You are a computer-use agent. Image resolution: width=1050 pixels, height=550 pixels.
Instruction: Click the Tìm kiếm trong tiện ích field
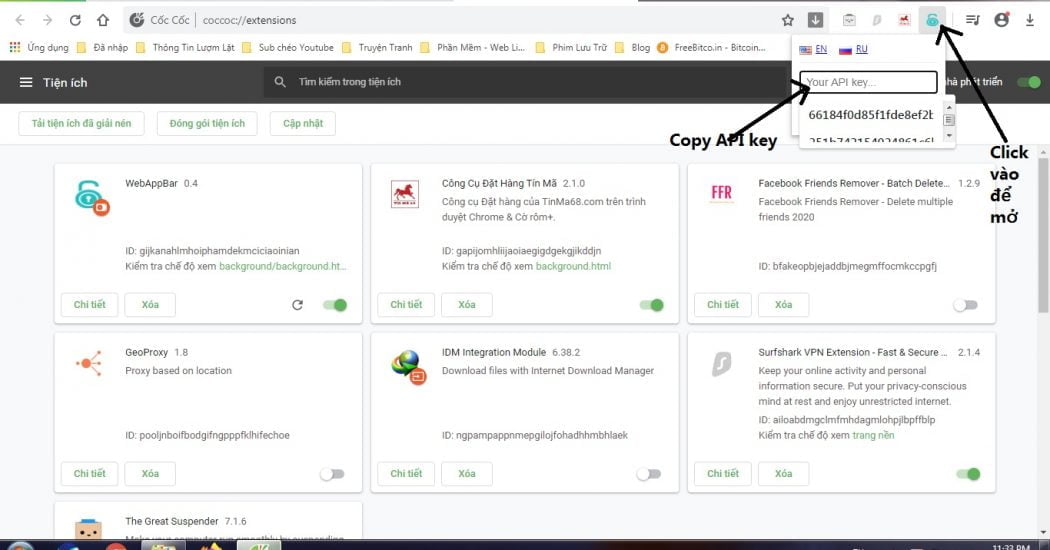point(522,82)
